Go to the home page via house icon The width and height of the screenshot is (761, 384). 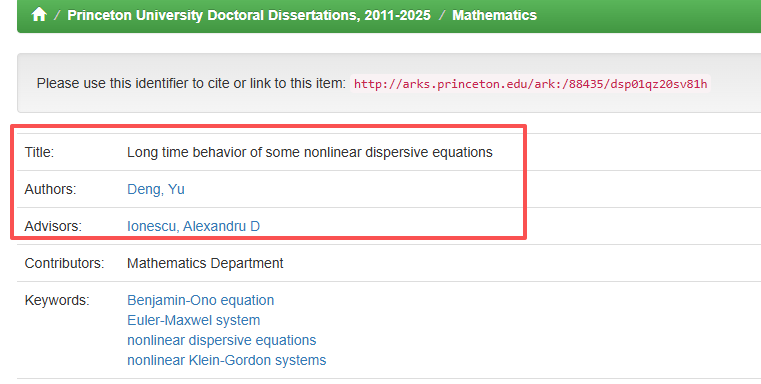point(39,15)
